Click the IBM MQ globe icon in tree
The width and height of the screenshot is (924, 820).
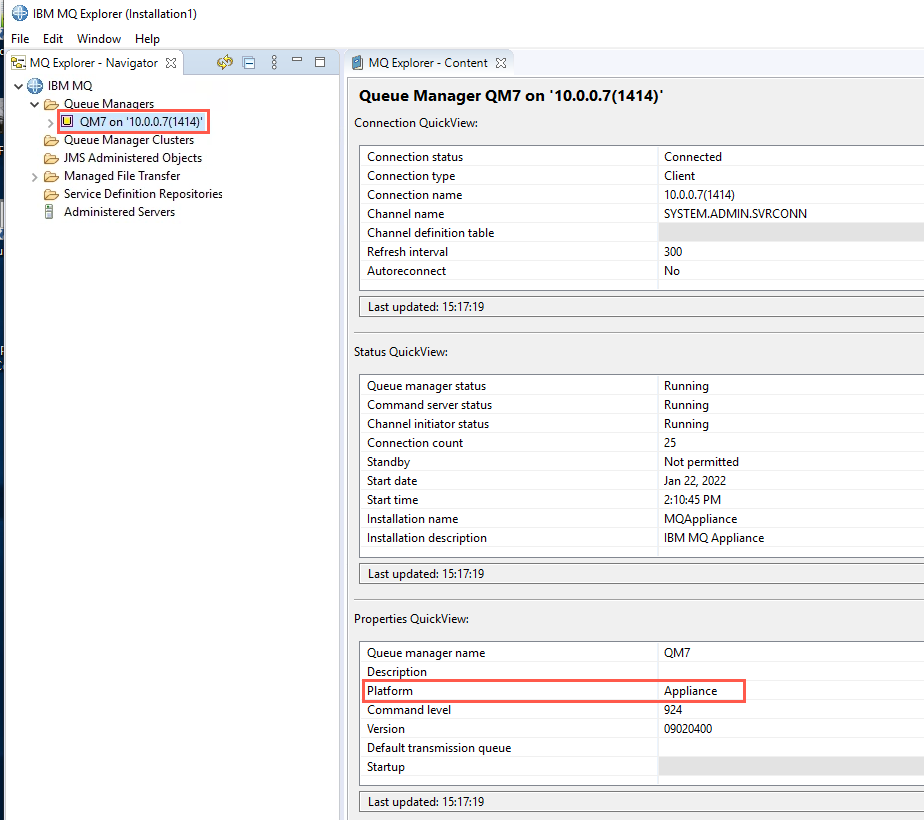35,86
